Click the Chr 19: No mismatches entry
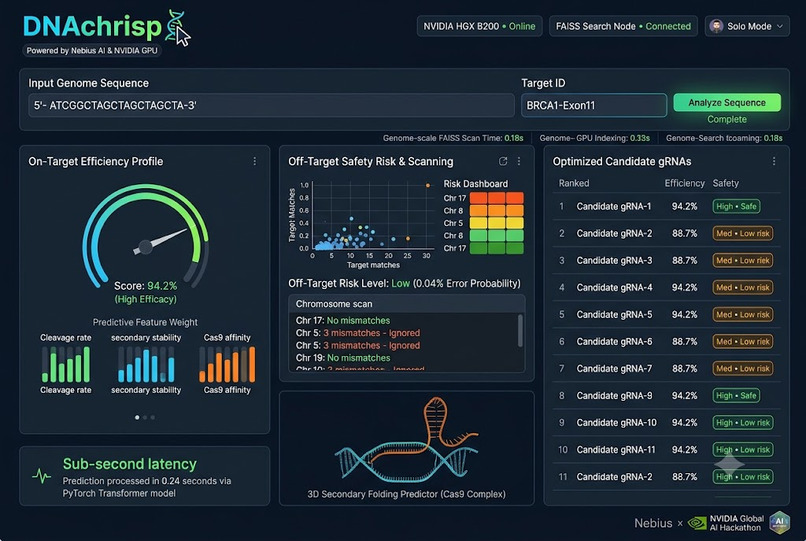The image size is (806, 541). pyautogui.click(x=343, y=358)
